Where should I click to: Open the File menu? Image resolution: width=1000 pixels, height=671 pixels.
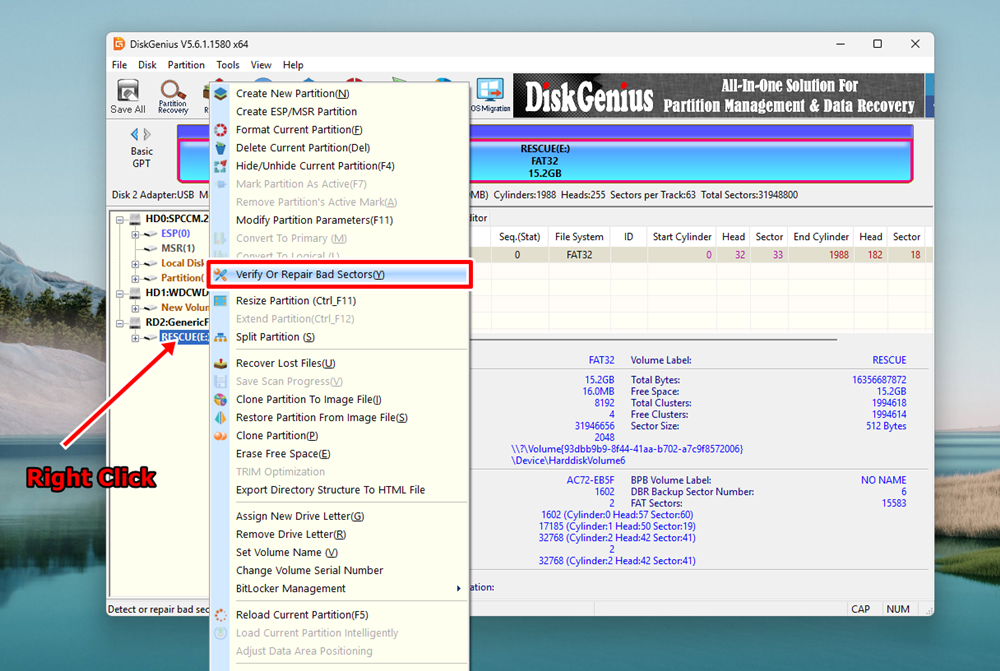119,65
